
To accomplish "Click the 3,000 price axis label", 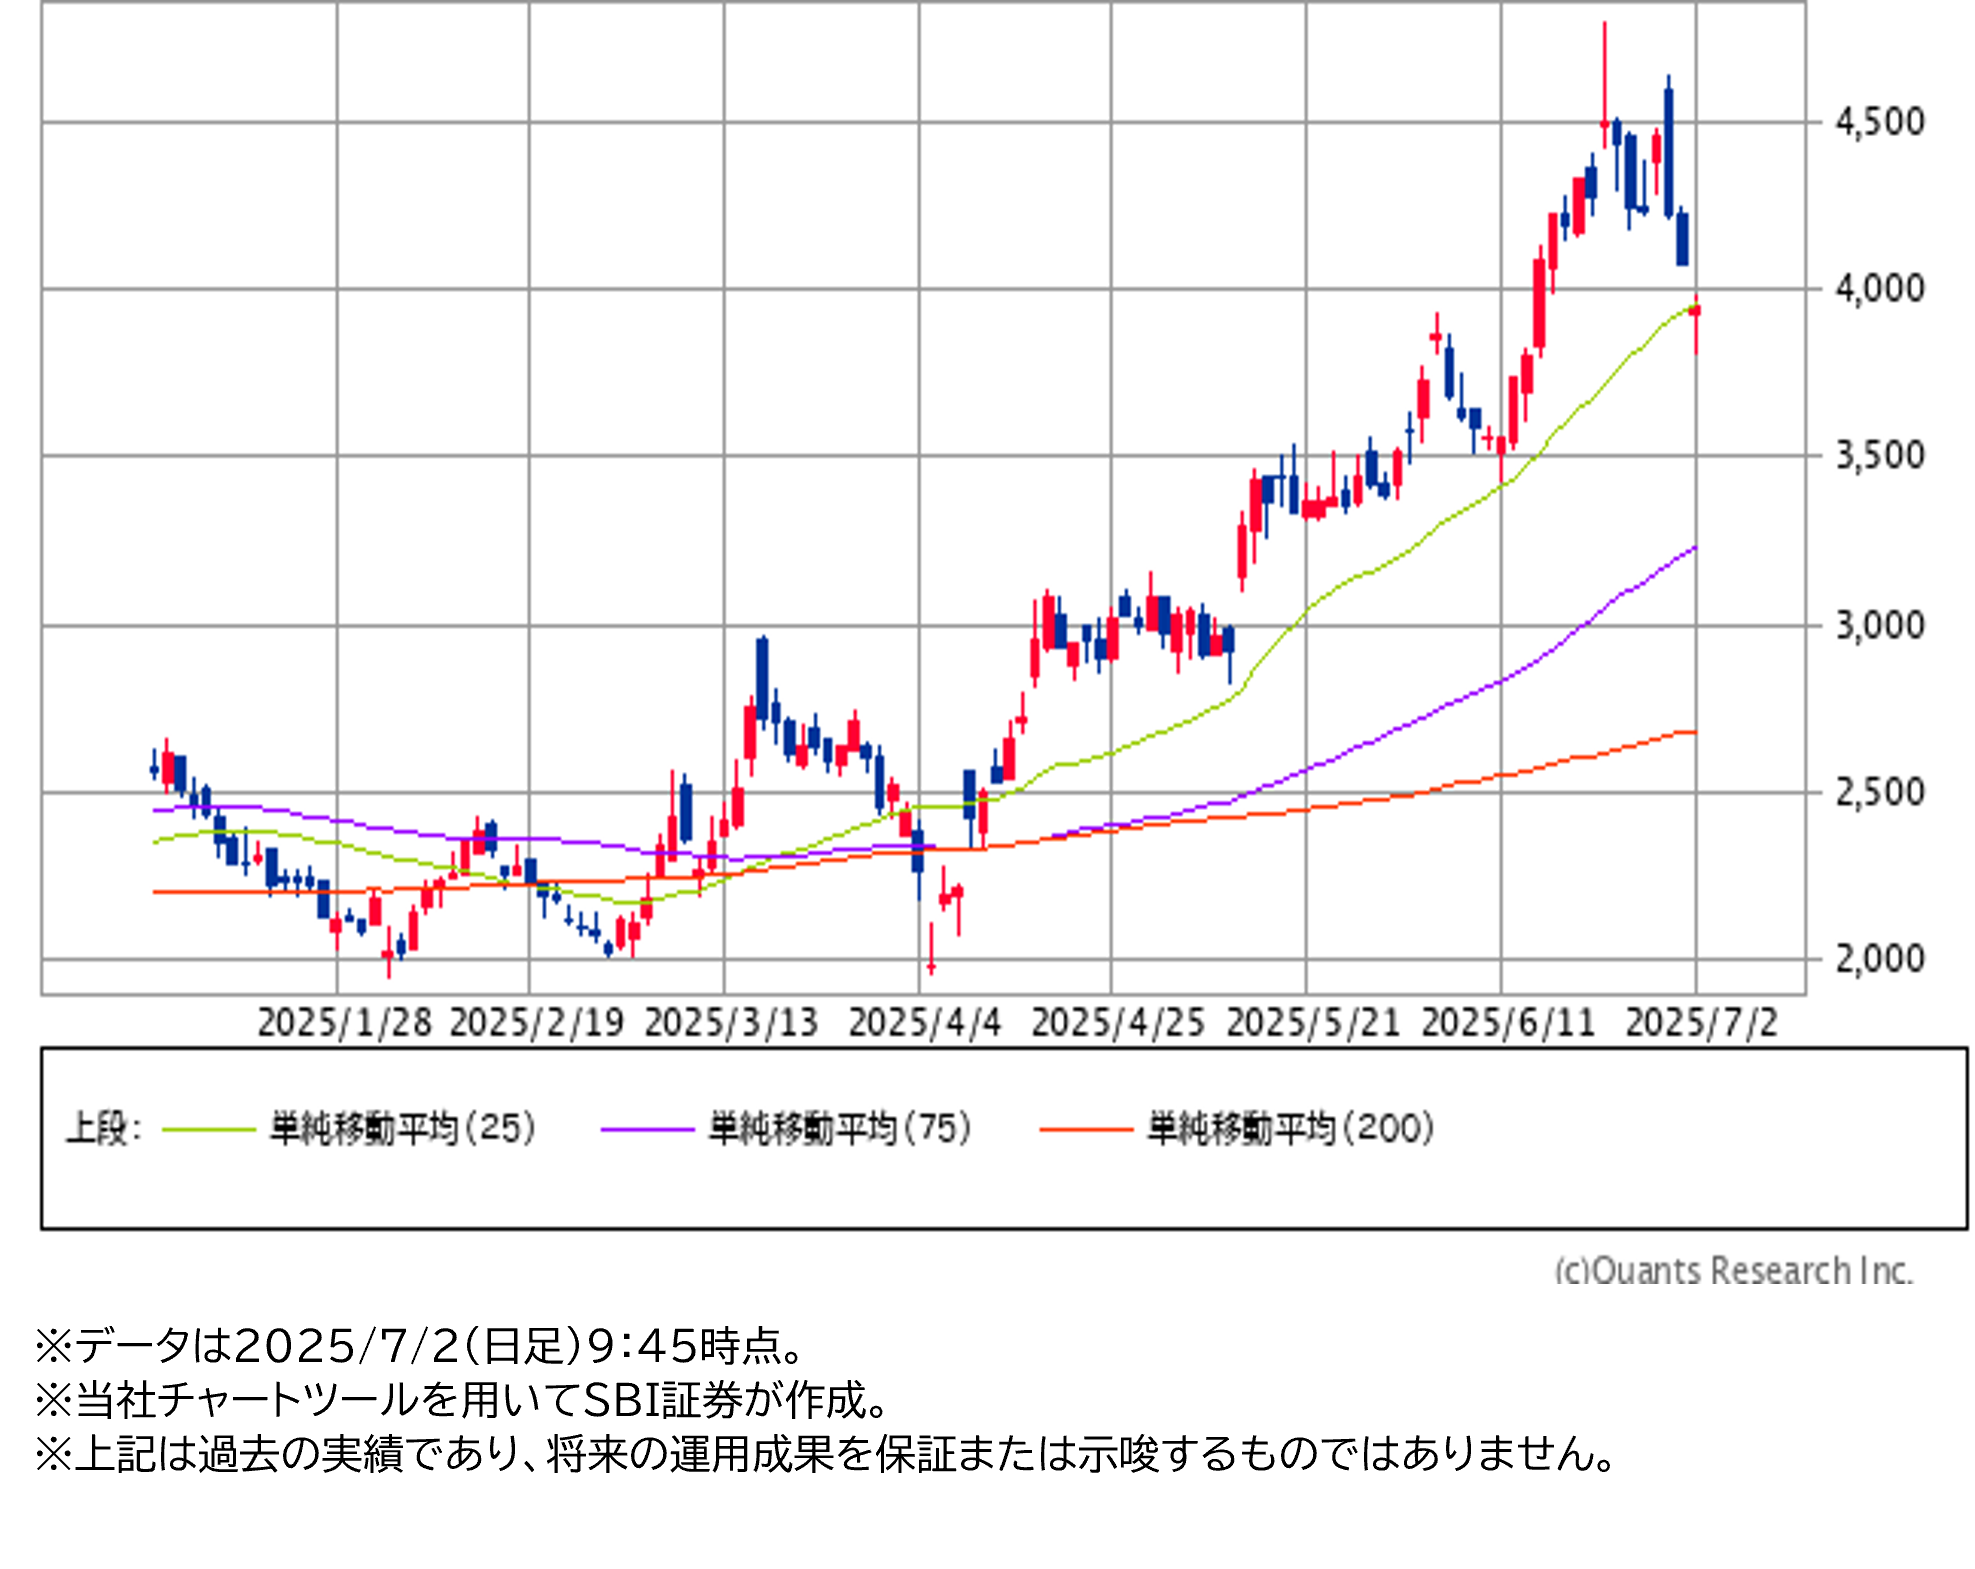I will click(x=1879, y=626).
